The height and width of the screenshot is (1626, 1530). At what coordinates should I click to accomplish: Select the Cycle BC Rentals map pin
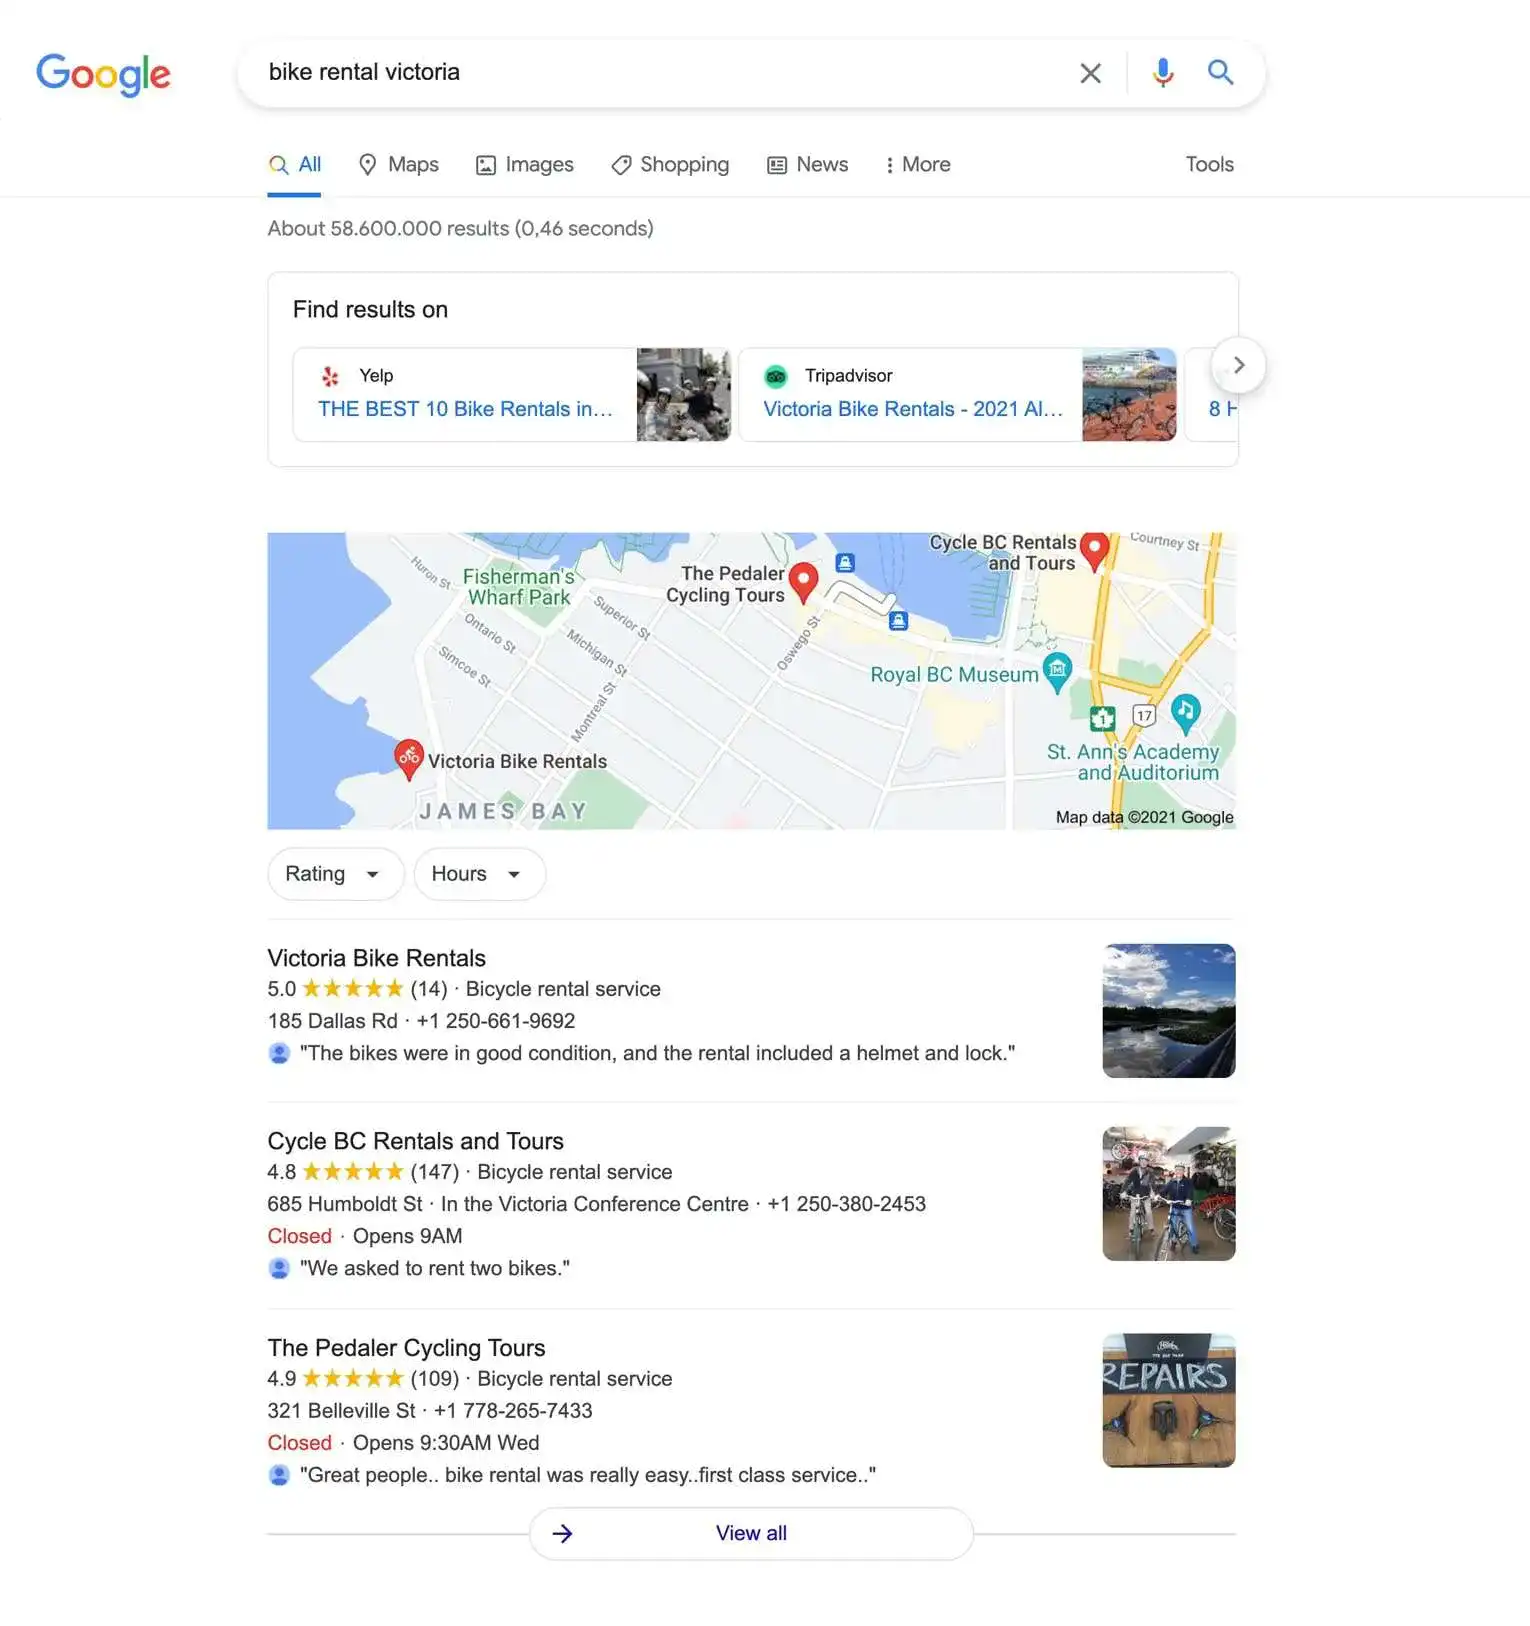pyautogui.click(x=1095, y=551)
